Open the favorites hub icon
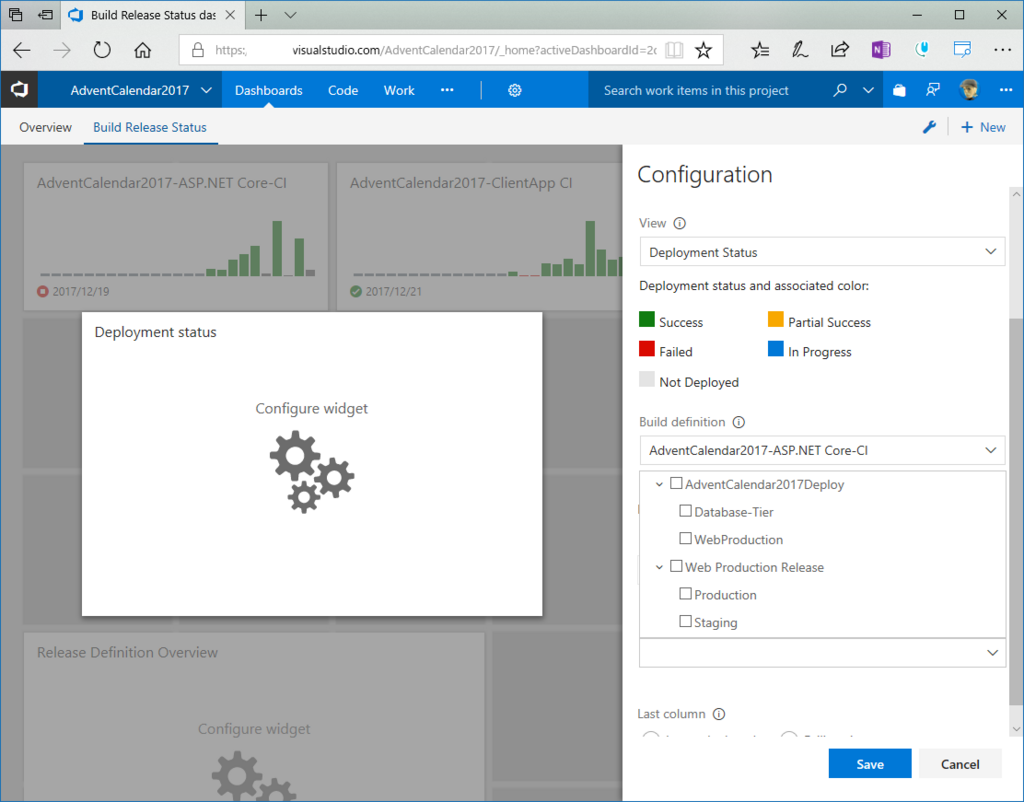1024x802 pixels. pyautogui.click(x=760, y=50)
